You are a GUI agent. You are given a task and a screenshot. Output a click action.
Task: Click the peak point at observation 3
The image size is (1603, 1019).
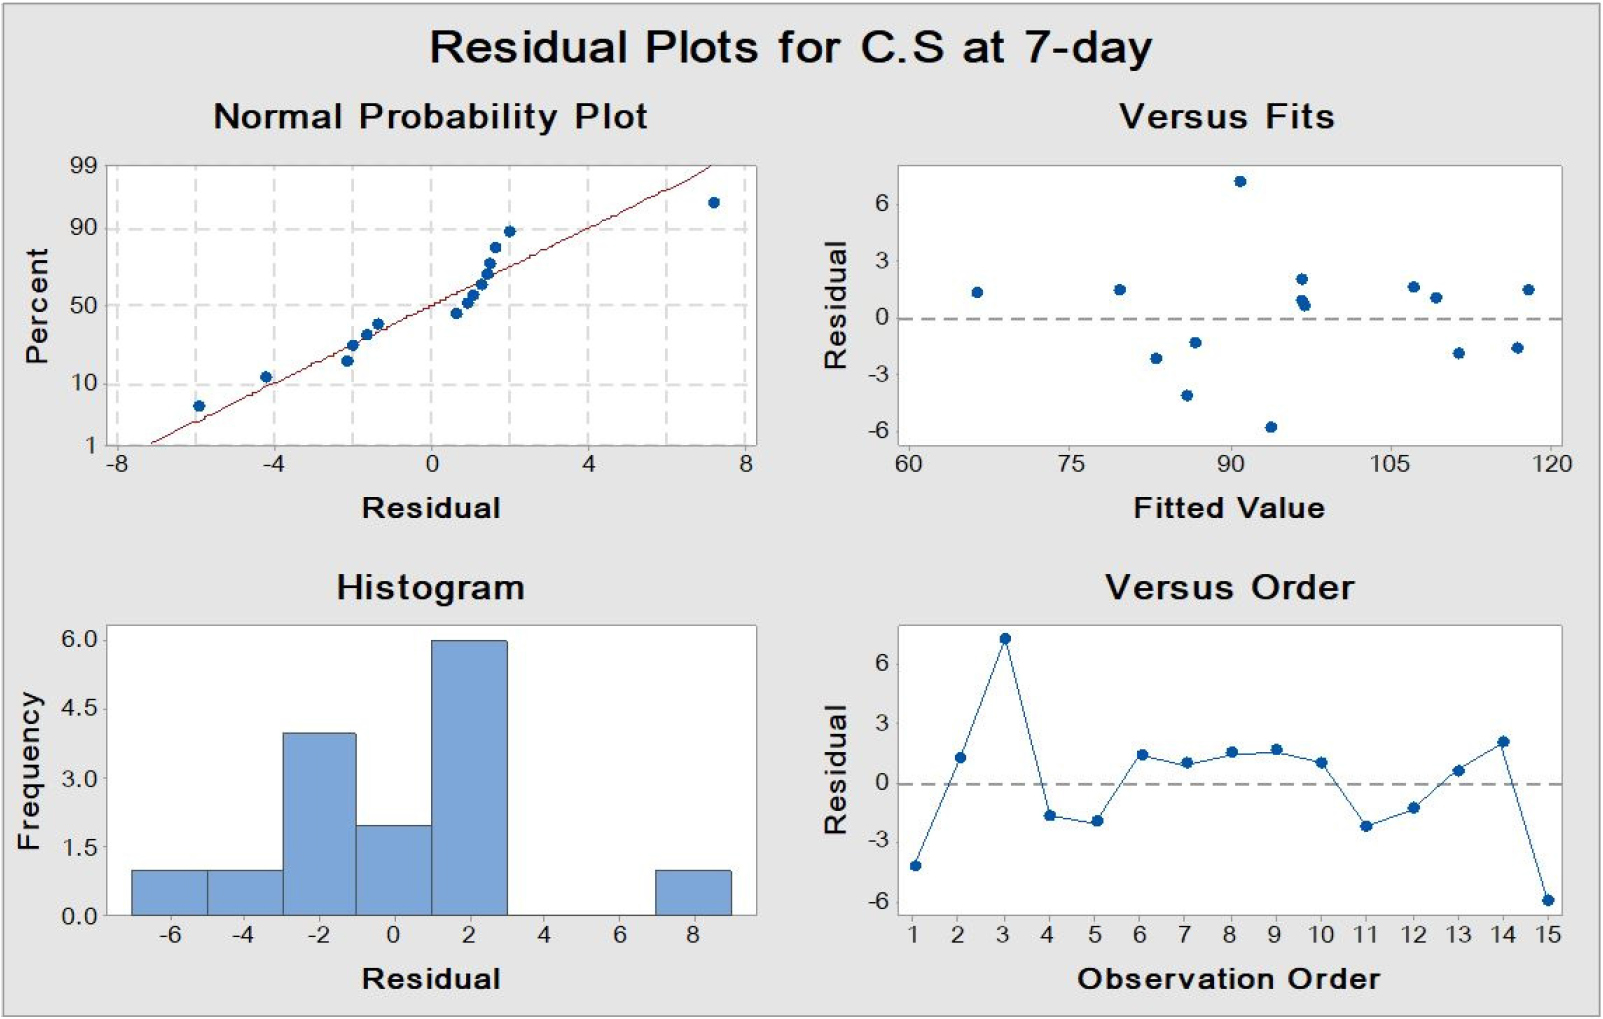pos(1005,639)
